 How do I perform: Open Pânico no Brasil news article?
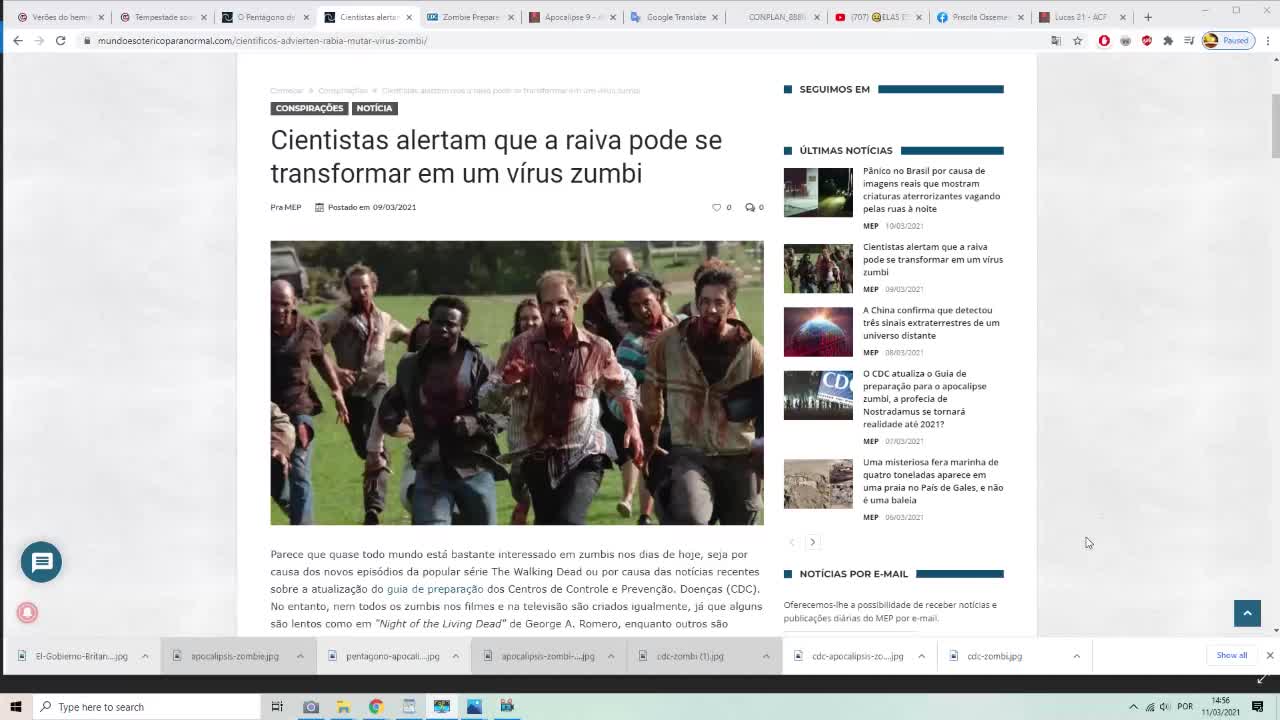pyautogui.click(x=931, y=190)
